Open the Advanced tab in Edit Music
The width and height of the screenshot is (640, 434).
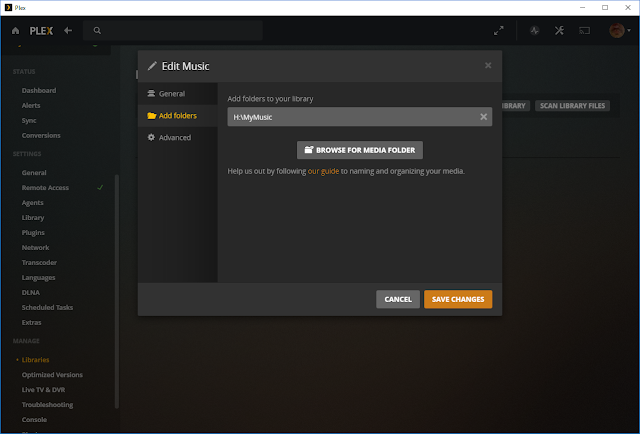click(178, 138)
